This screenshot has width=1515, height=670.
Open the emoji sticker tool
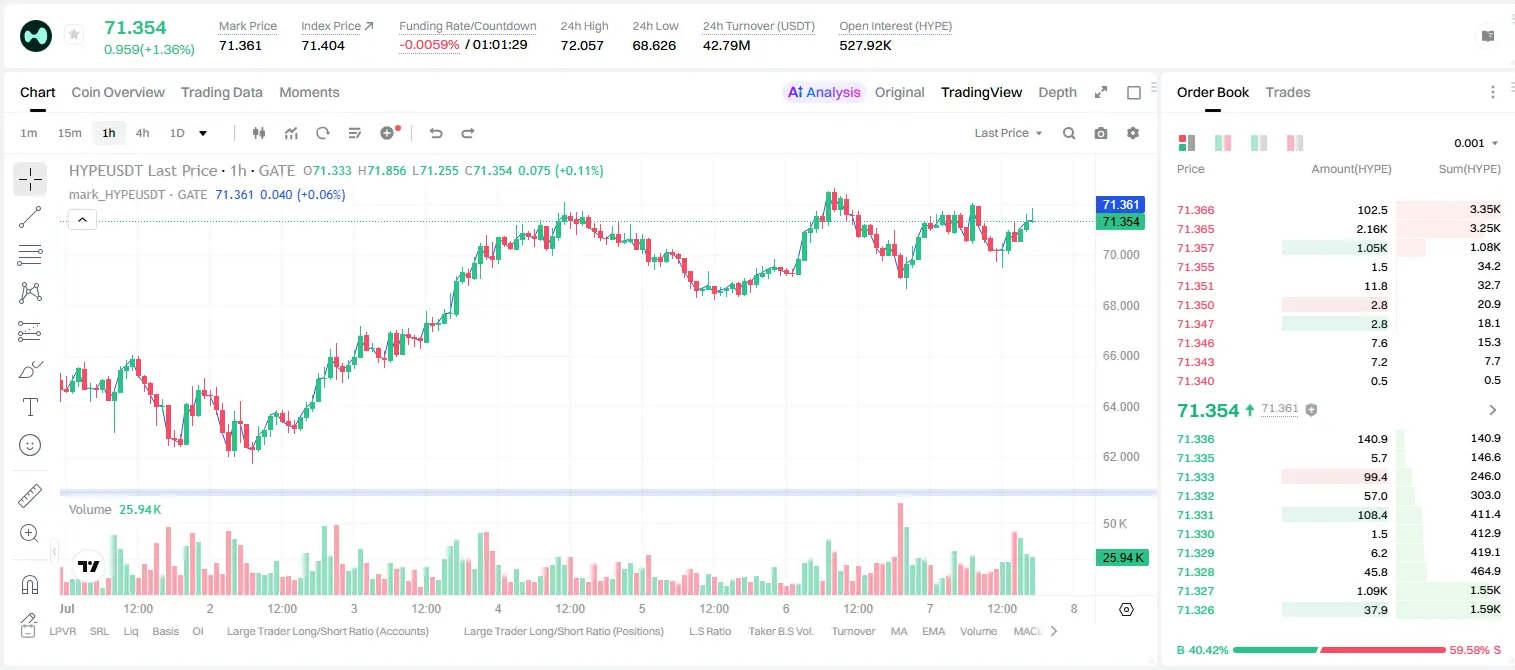[x=30, y=445]
